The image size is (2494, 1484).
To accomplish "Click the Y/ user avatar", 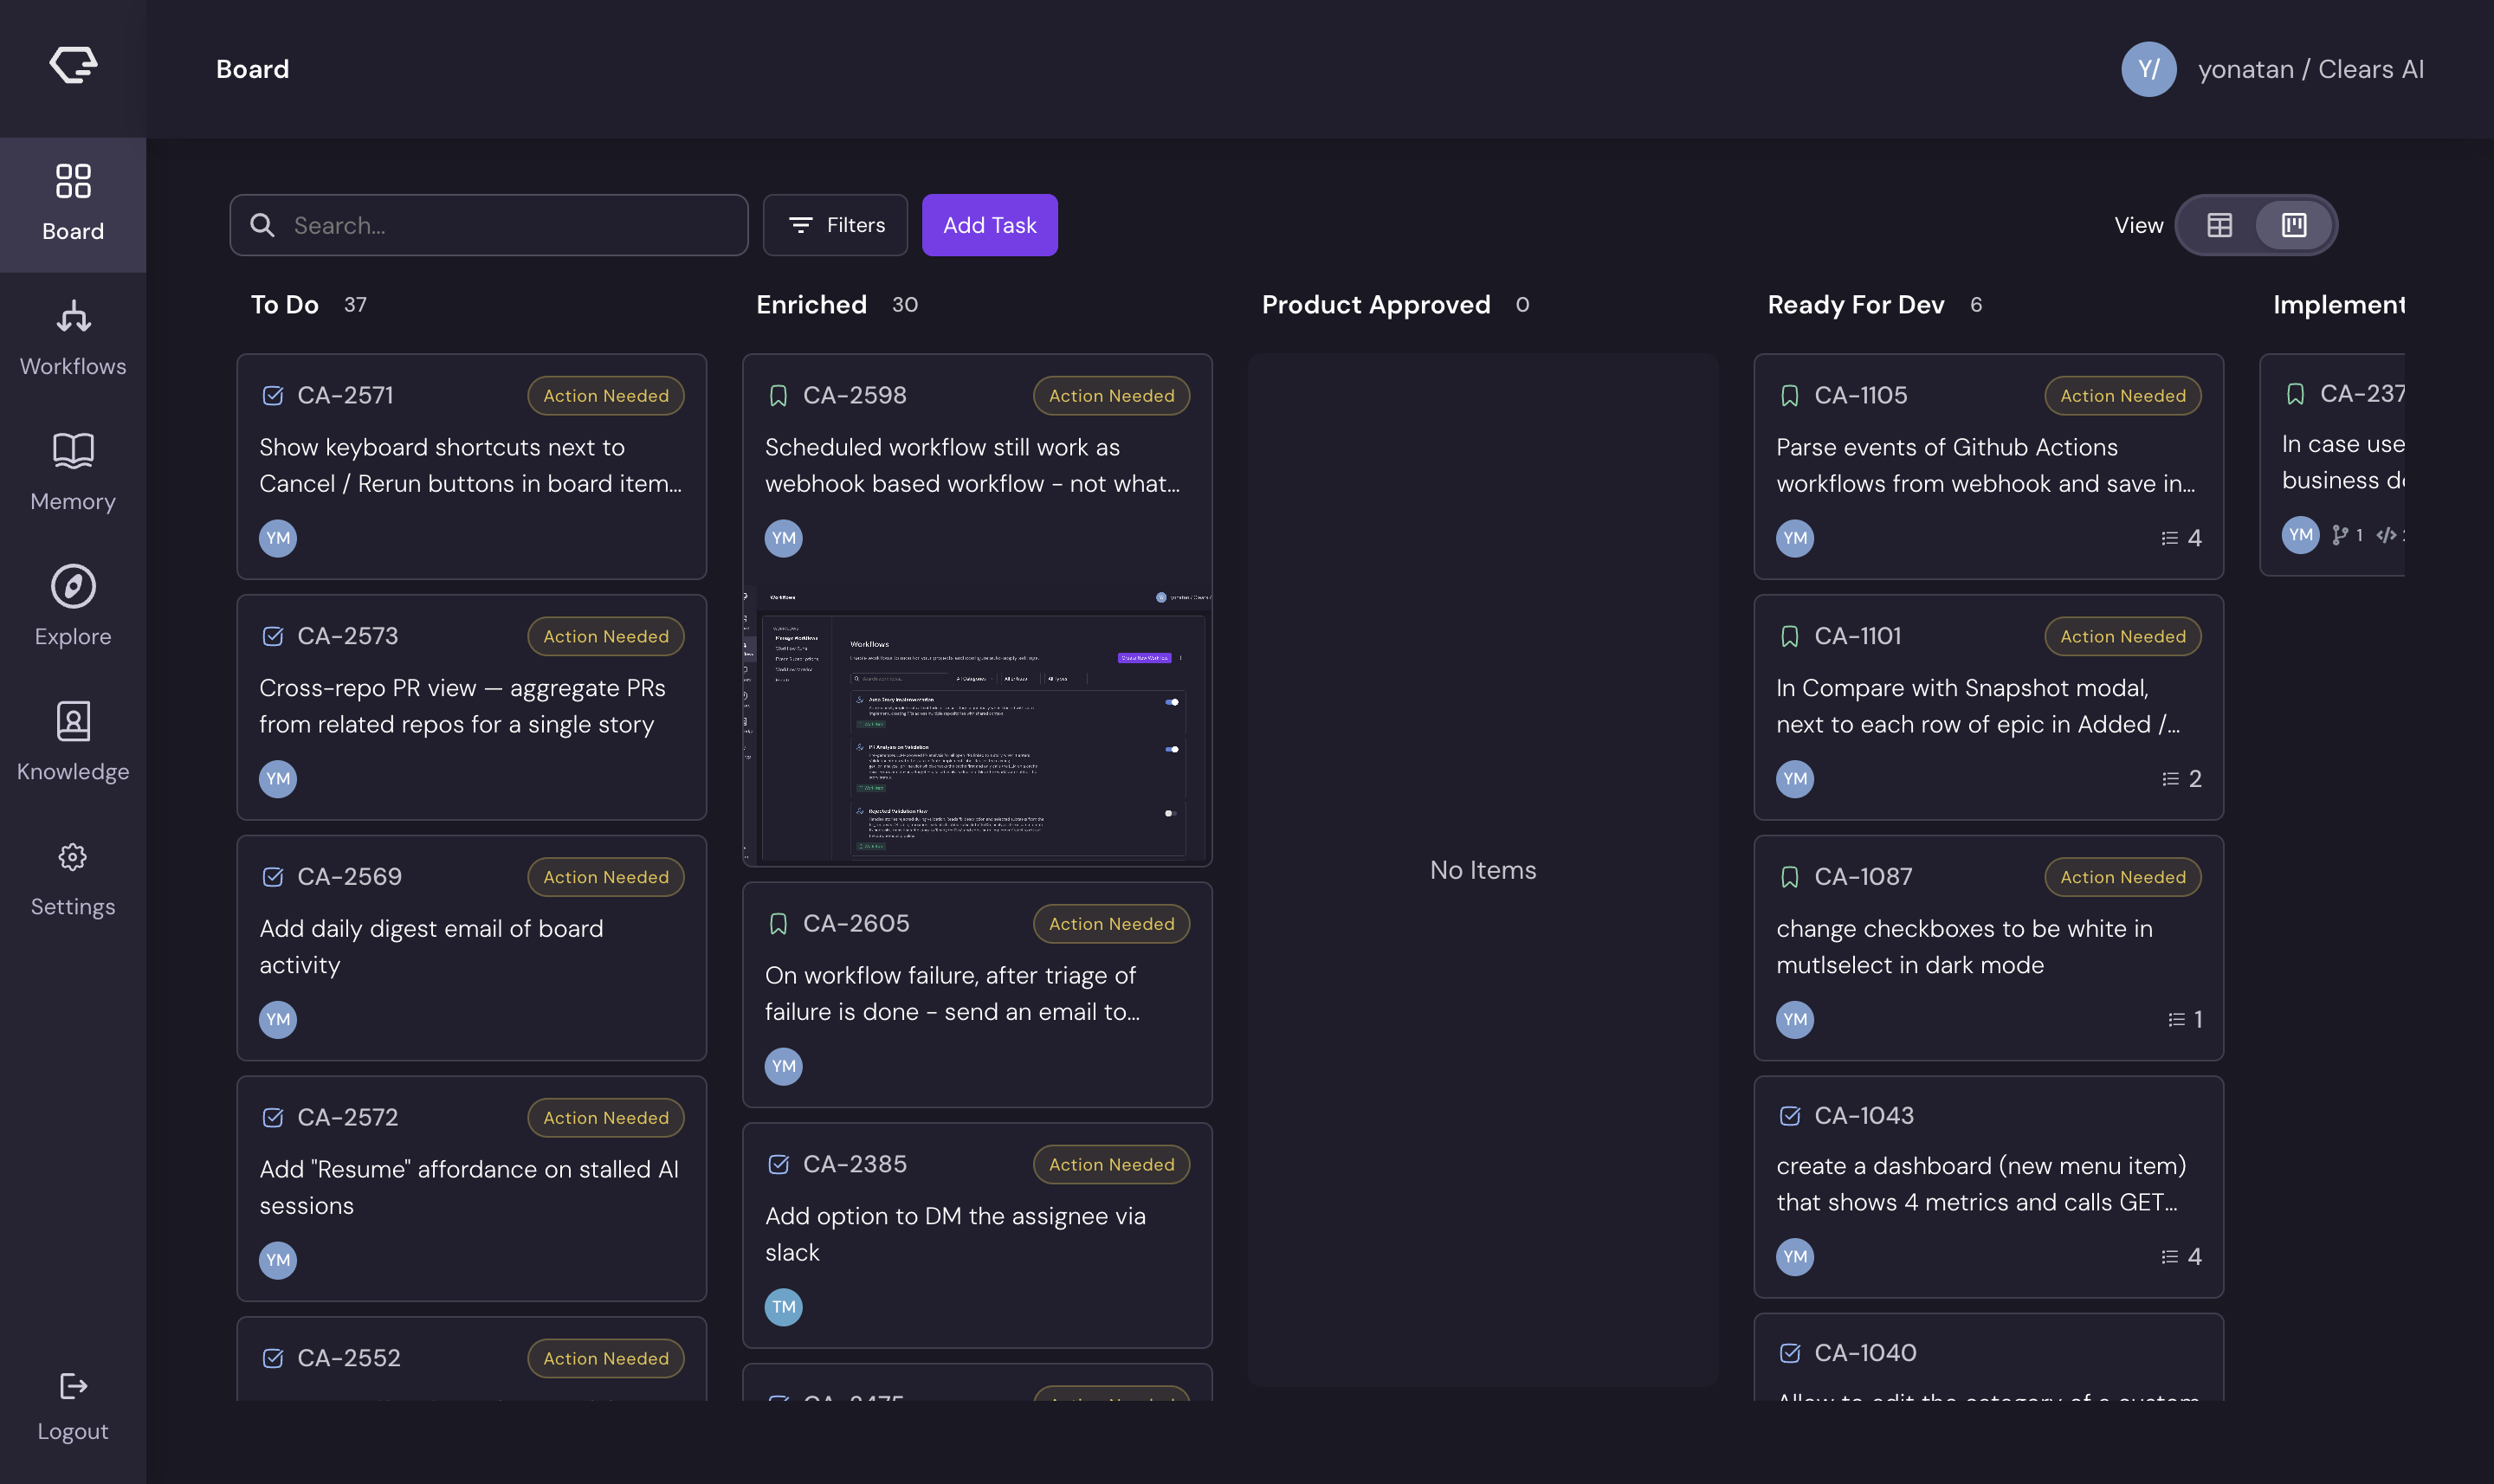I will (x=2148, y=69).
